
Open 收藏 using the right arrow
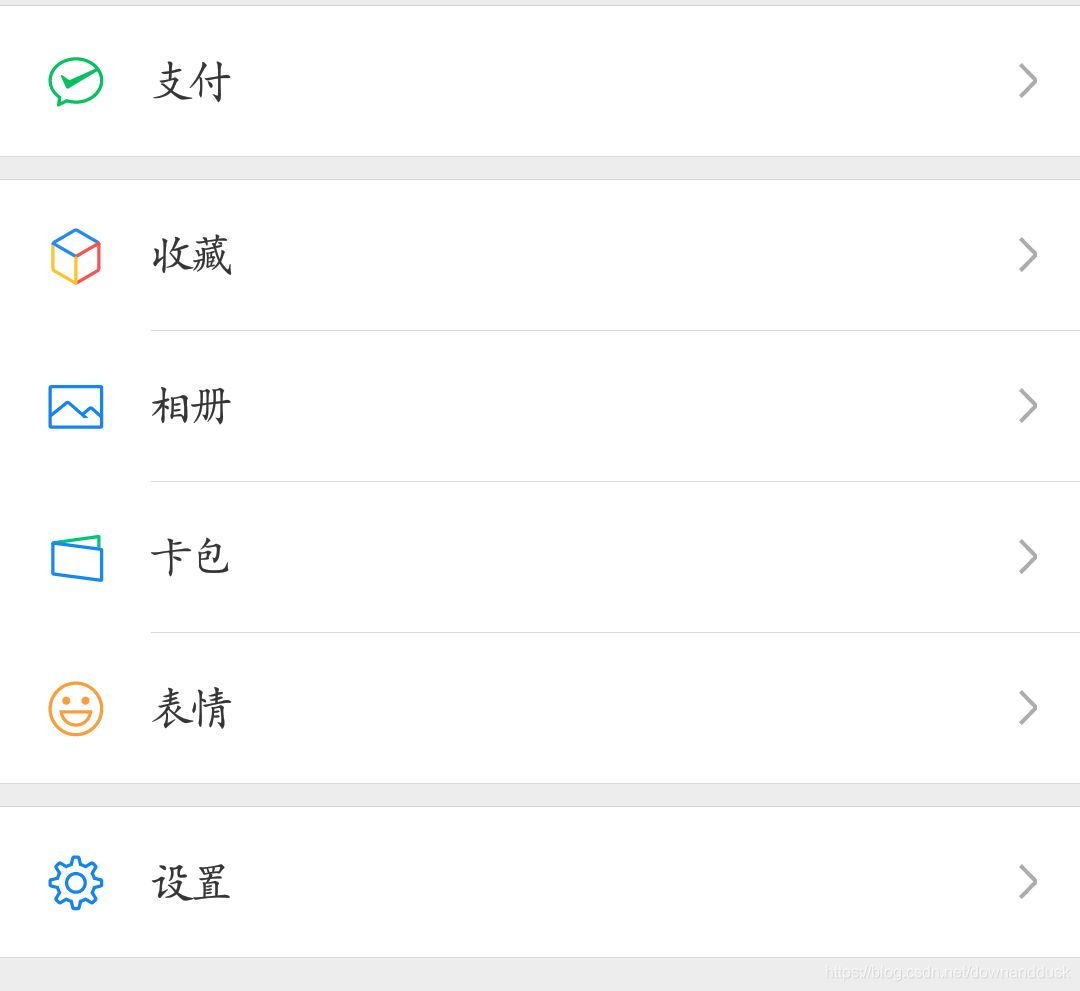(x=1028, y=256)
